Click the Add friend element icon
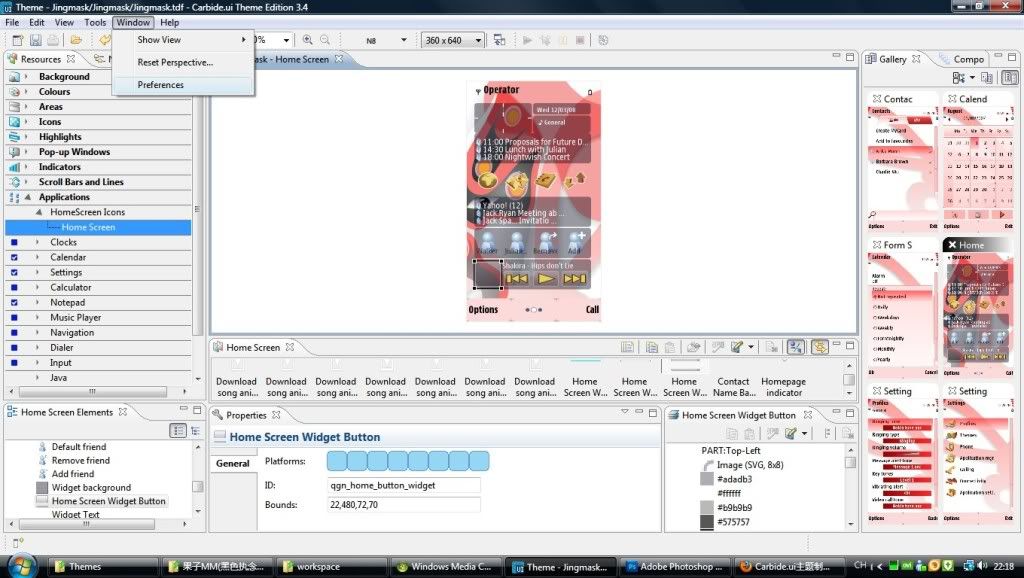The height and width of the screenshot is (578, 1024). pos(42,474)
